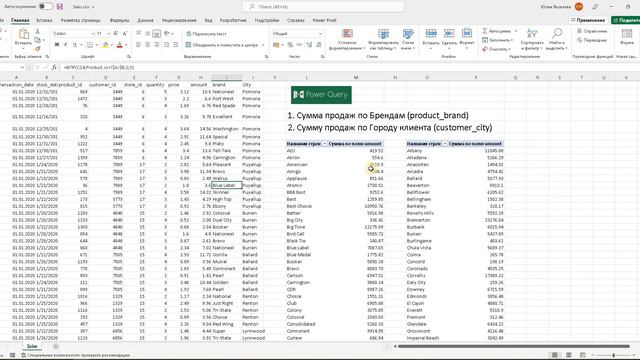This screenshot has height=360, width=640.
Task: Toggle align-bottom vertical alignment
Action: point(156,33)
